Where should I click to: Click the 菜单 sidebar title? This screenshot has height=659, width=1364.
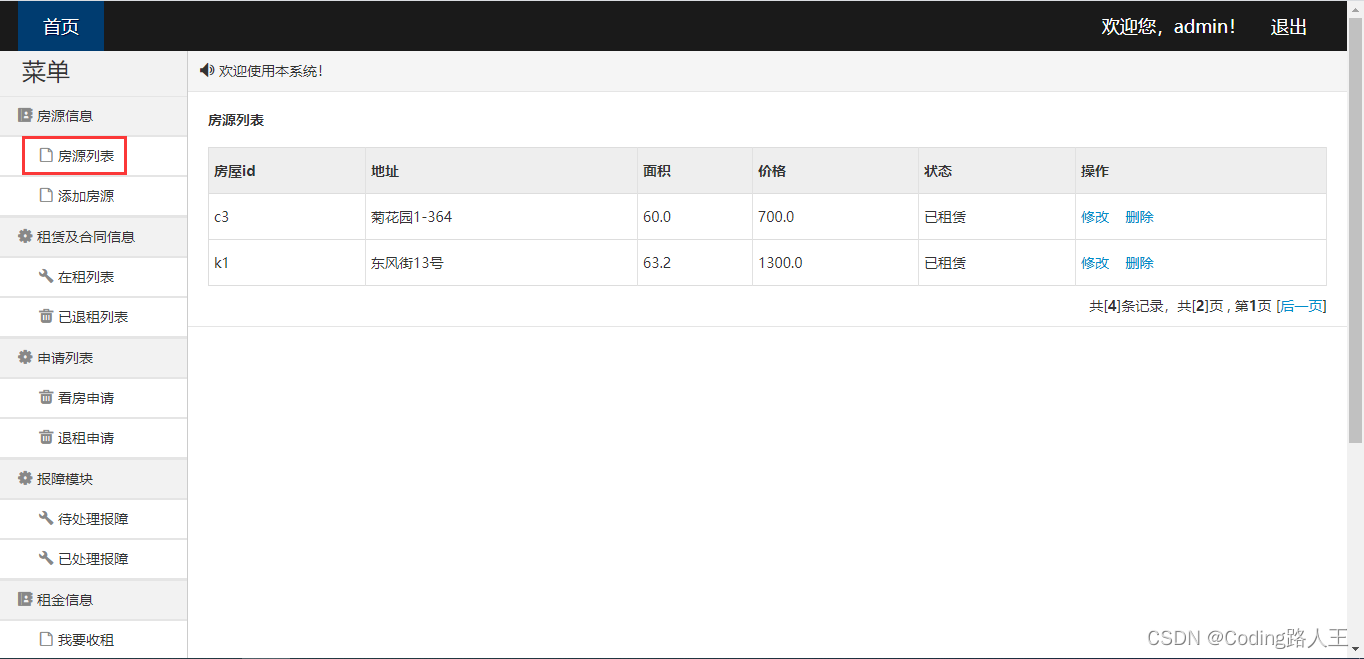point(46,72)
